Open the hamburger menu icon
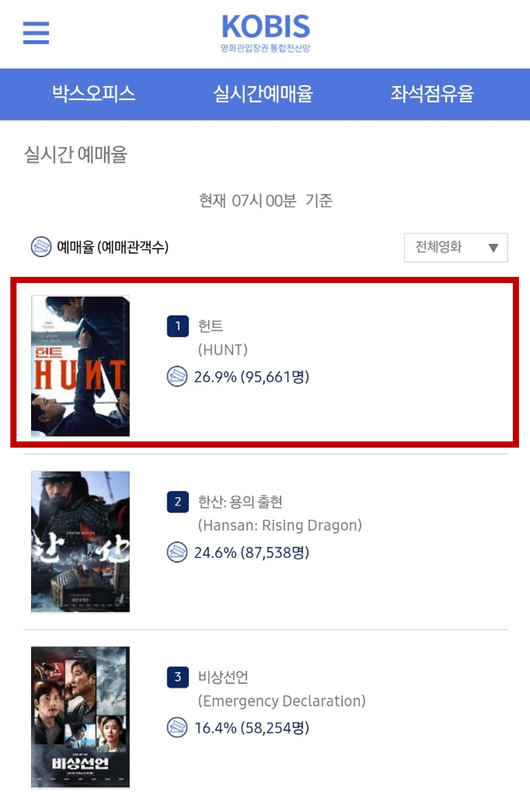Image resolution: width=530 pixels, height=803 pixels. click(x=36, y=33)
